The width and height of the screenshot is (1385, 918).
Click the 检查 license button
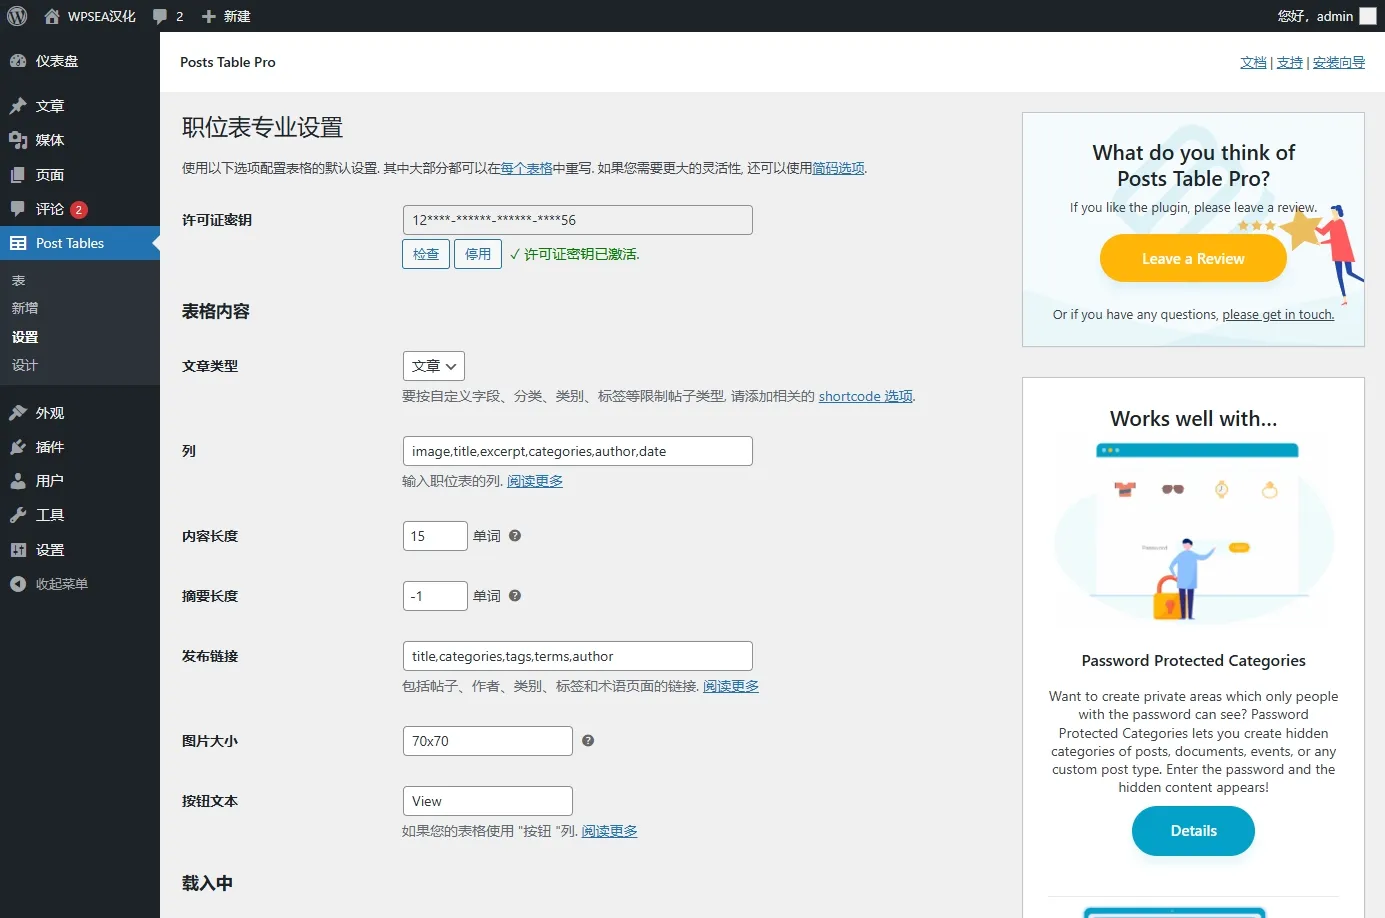426,254
